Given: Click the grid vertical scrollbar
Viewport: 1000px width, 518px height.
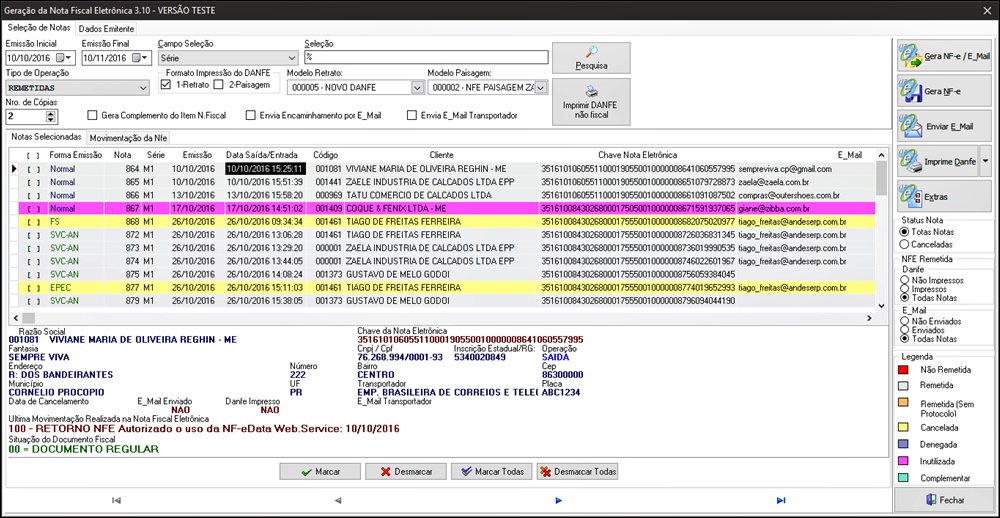Looking at the screenshot, I should tap(881, 230).
